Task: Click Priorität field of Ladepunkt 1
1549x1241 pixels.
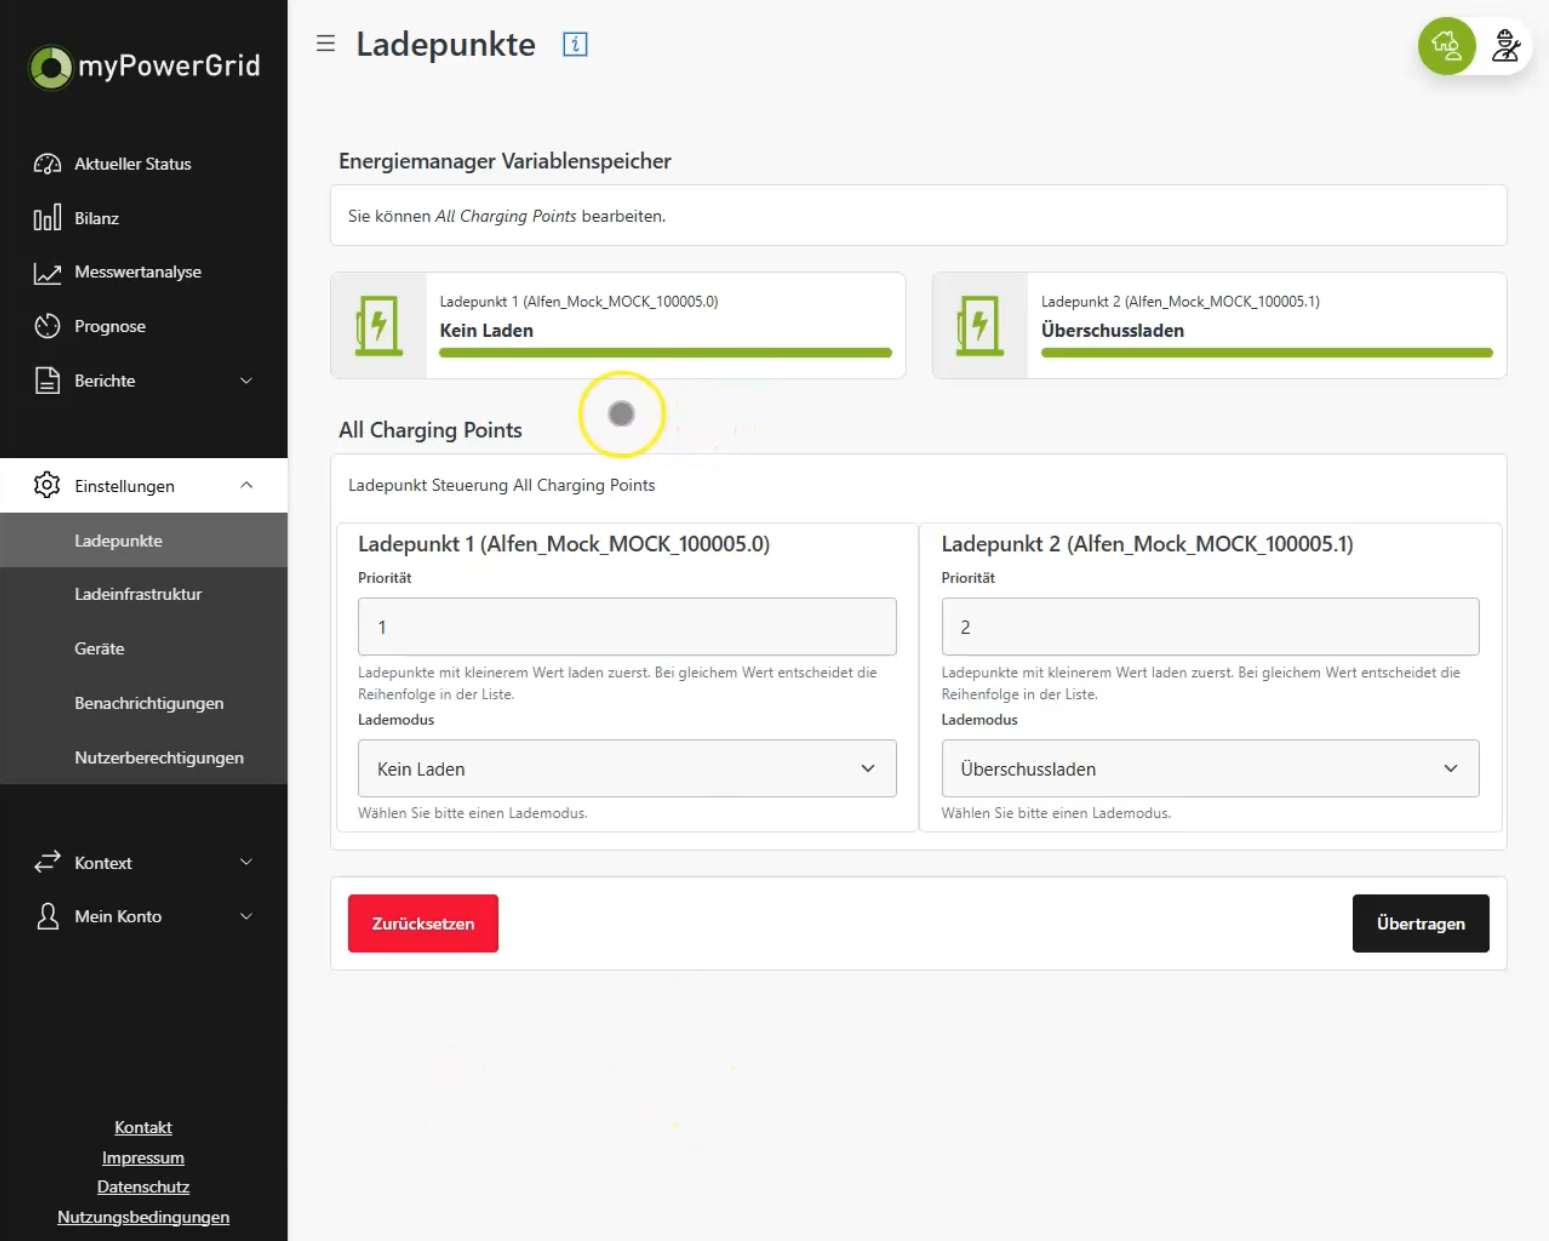Action: click(627, 627)
